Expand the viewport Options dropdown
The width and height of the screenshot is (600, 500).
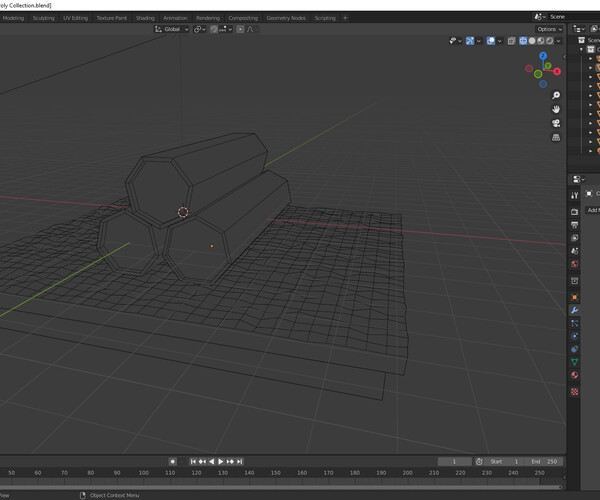549,29
